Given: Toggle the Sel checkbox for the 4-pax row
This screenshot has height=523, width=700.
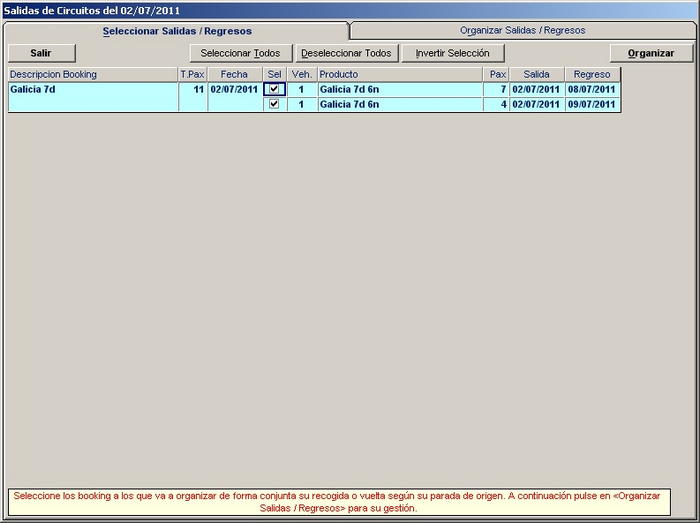Looking at the screenshot, I should click(274, 104).
